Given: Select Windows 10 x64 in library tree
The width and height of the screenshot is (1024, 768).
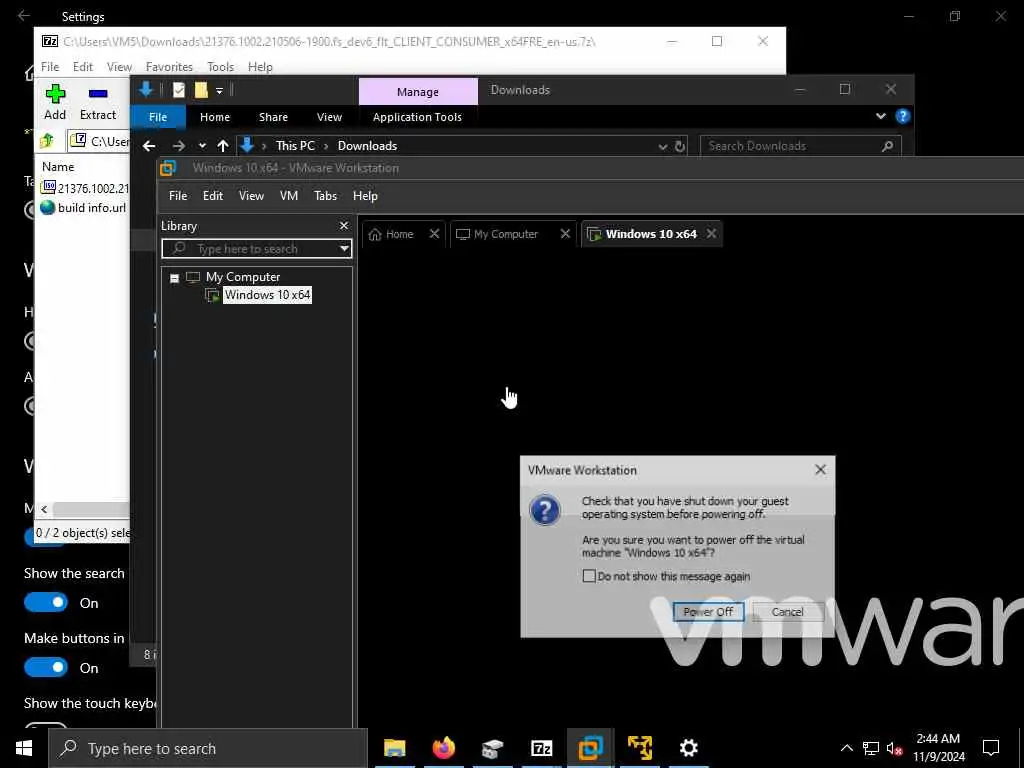Looking at the screenshot, I should [x=267, y=295].
